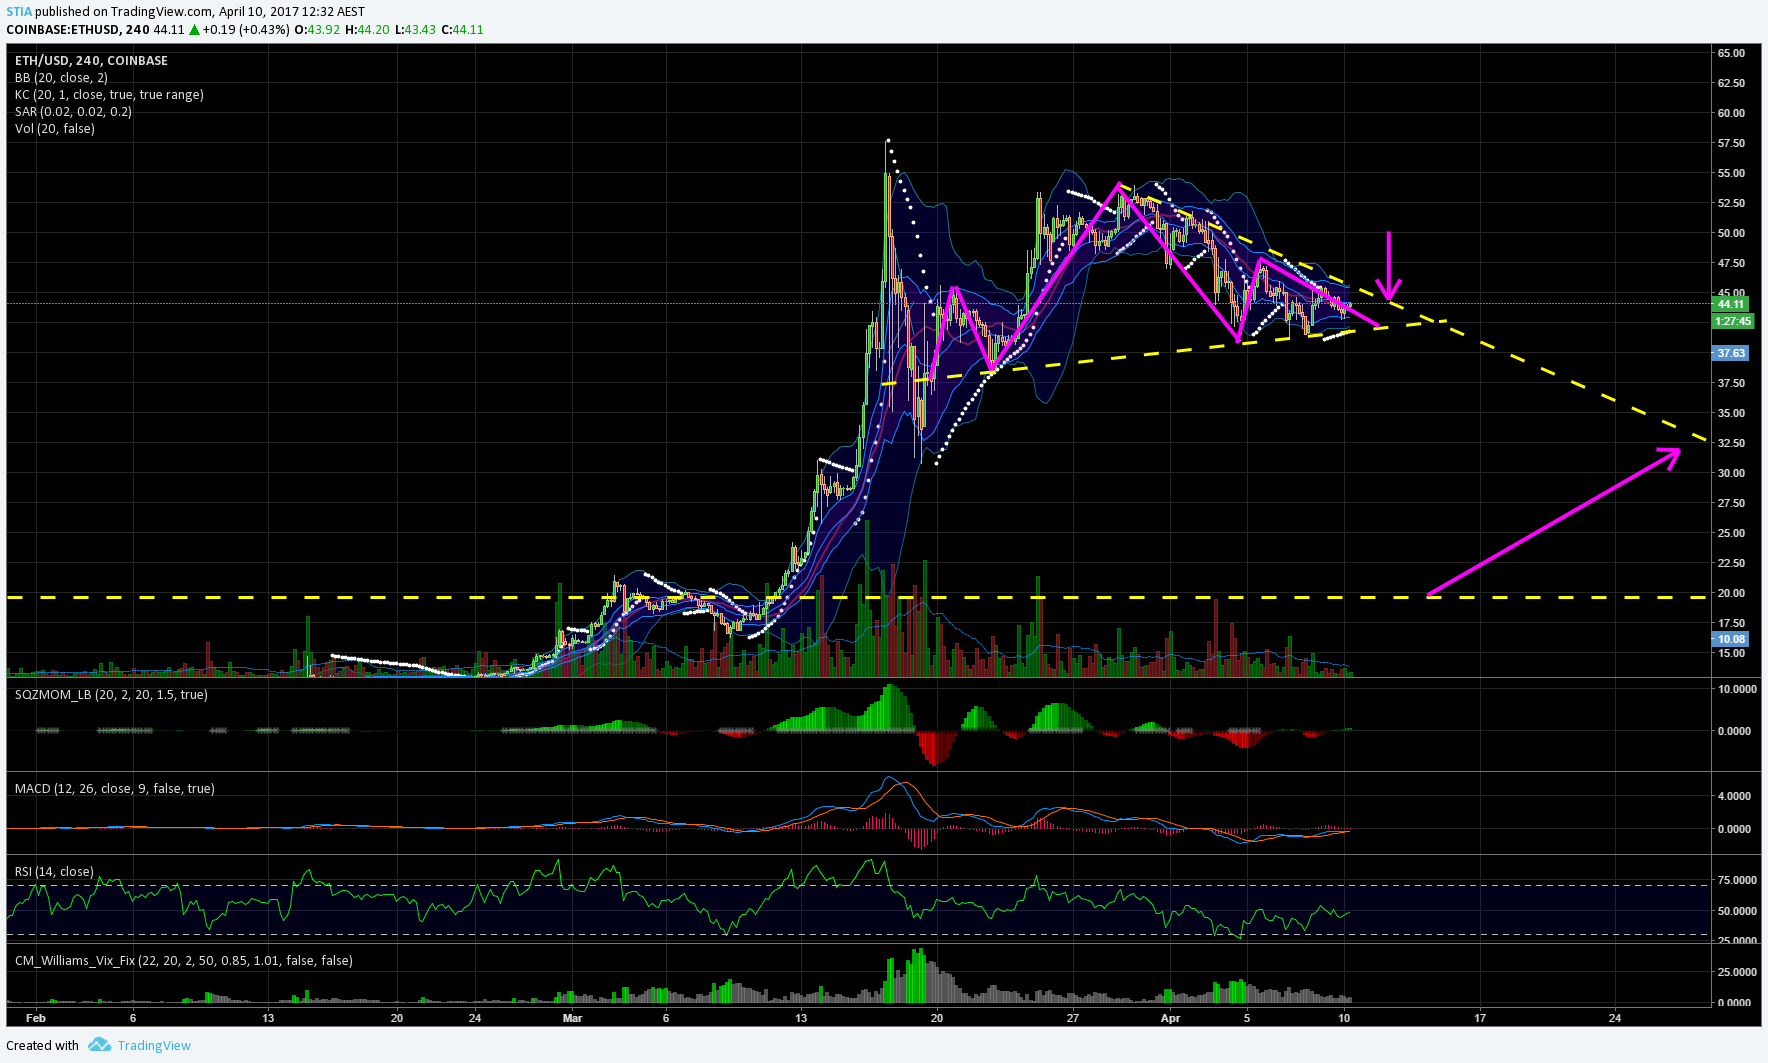The image size is (1768, 1063).
Task: Click the H:44.20 high value
Action: click(x=367, y=30)
